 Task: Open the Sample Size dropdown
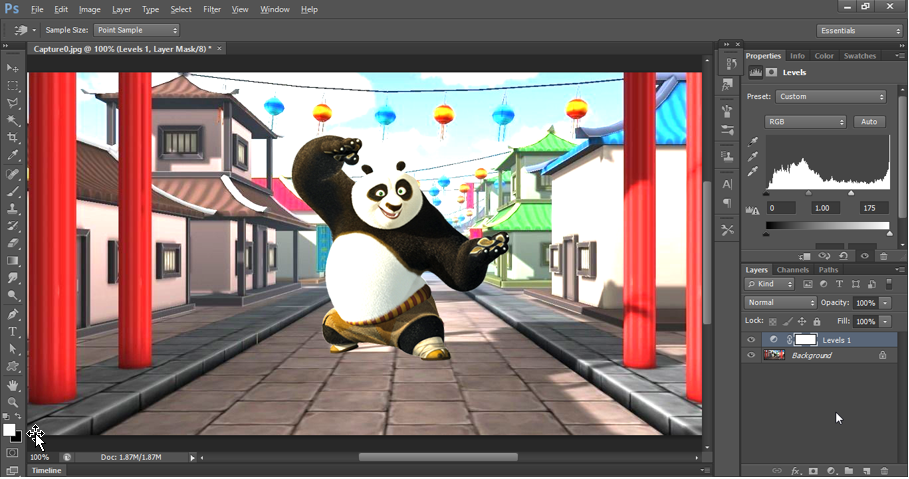[x=136, y=30]
